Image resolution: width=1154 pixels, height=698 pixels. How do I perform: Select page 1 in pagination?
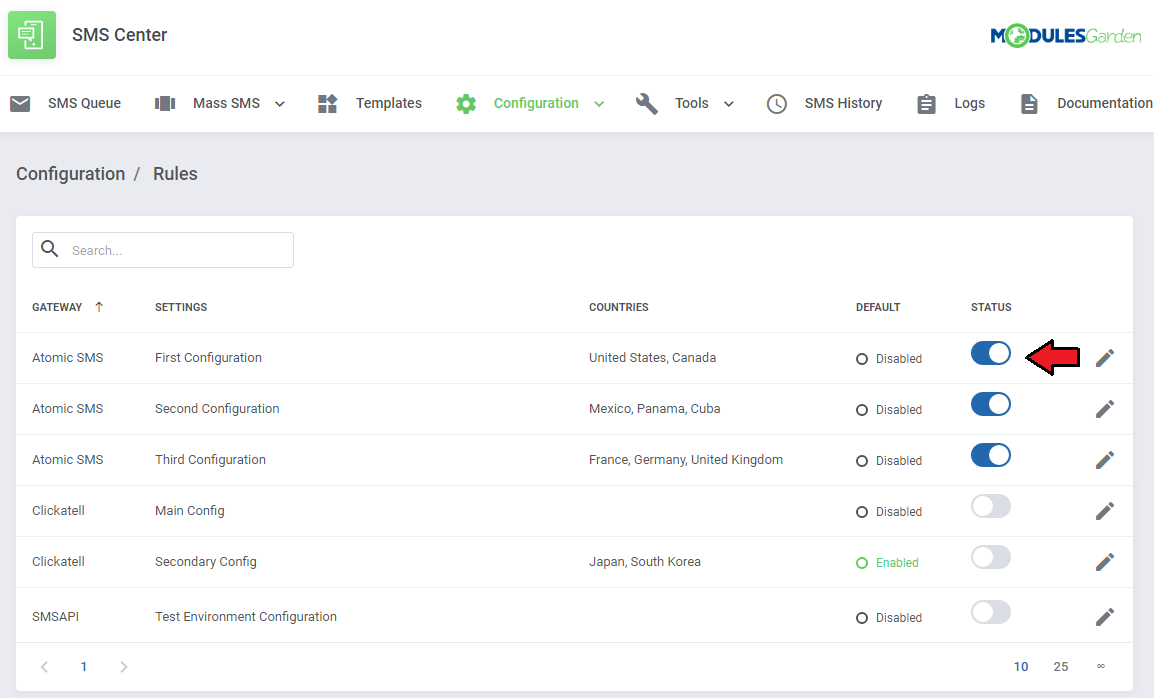(x=84, y=666)
